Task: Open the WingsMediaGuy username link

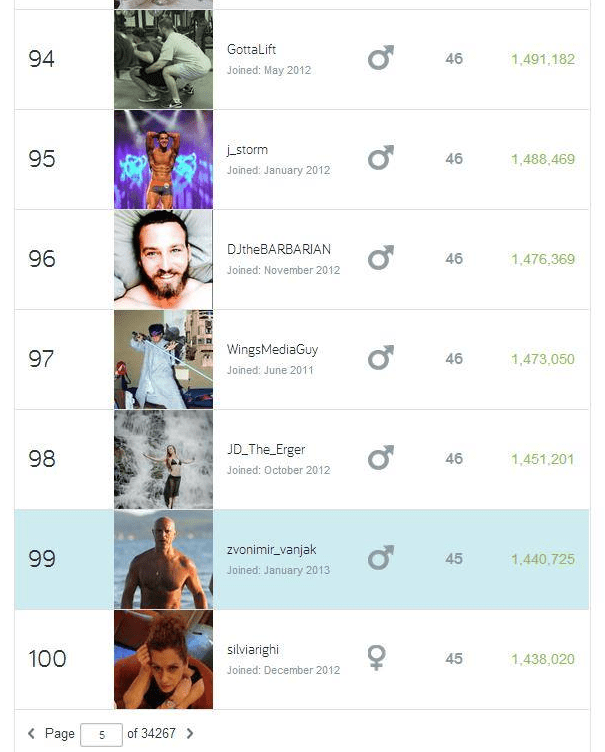Action: pos(272,350)
